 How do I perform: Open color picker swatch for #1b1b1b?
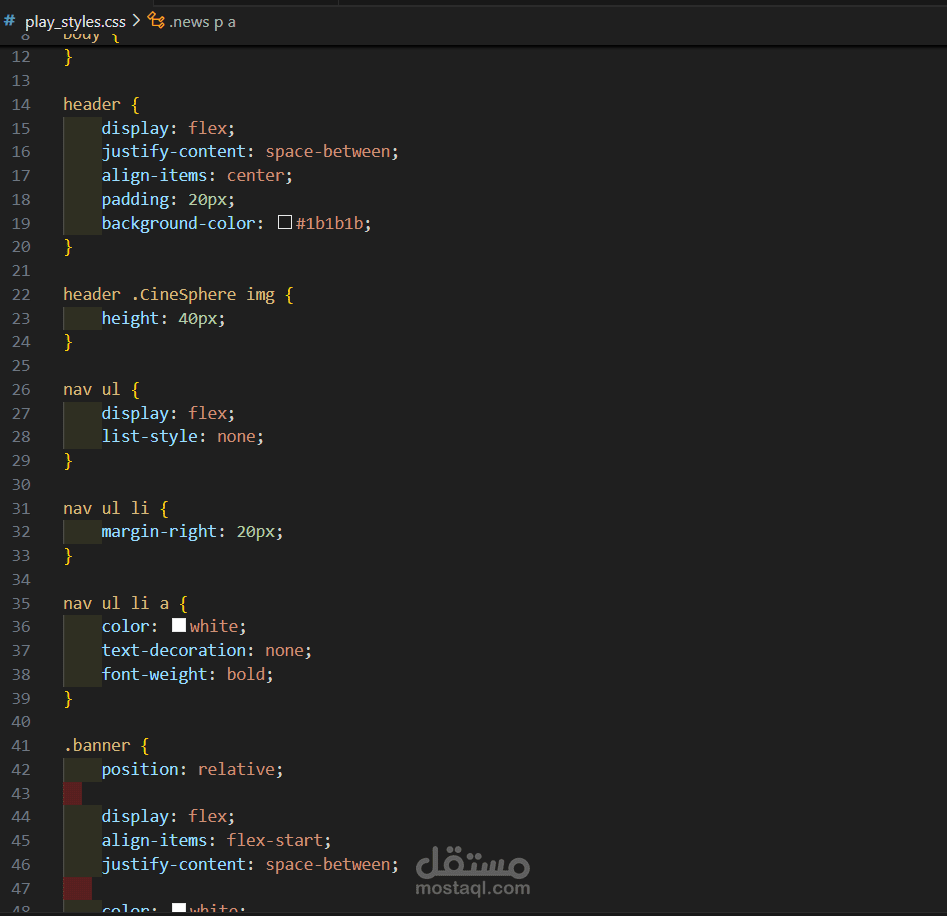(284, 222)
